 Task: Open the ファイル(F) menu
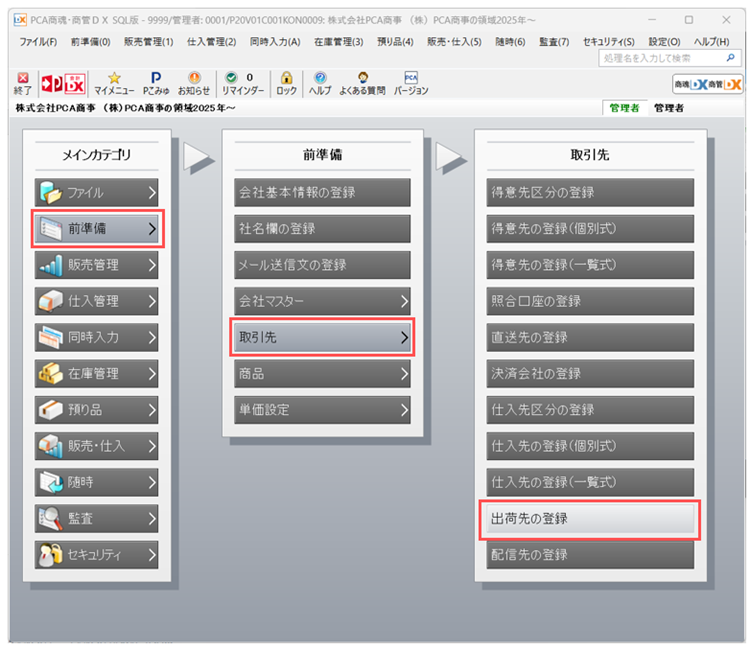pos(38,42)
